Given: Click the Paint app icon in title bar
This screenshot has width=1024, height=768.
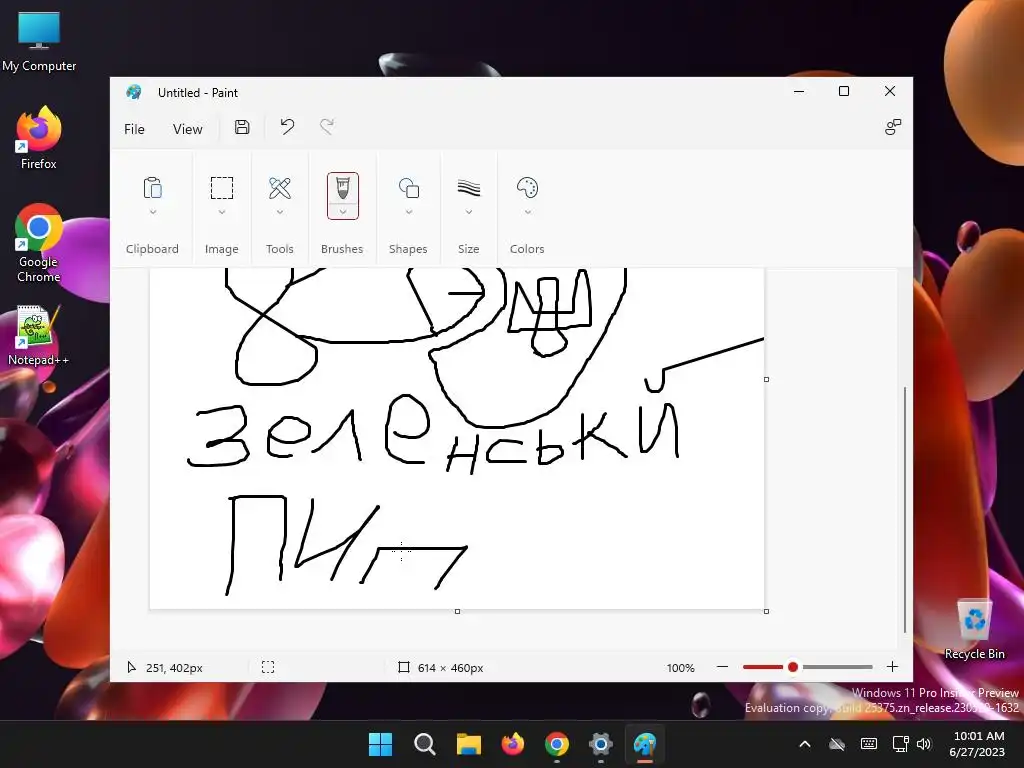Looking at the screenshot, I should point(134,92).
